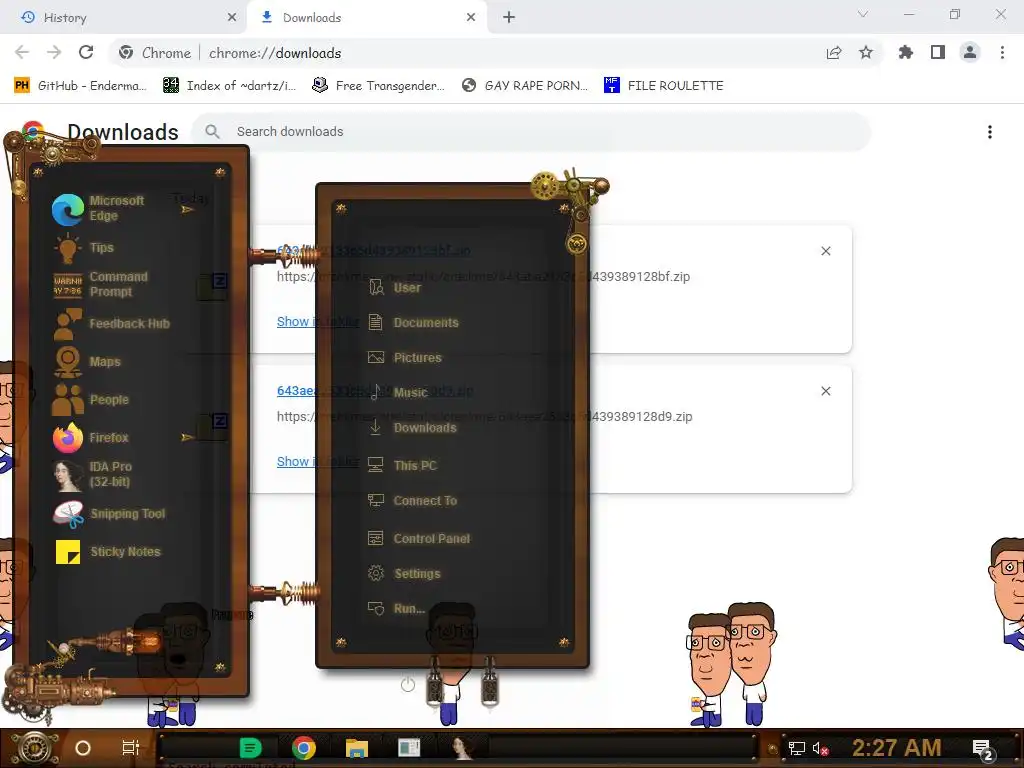Screen dimensions: 1024x768
Task: Open Control Panel from start menu
Action: [419, 538]
